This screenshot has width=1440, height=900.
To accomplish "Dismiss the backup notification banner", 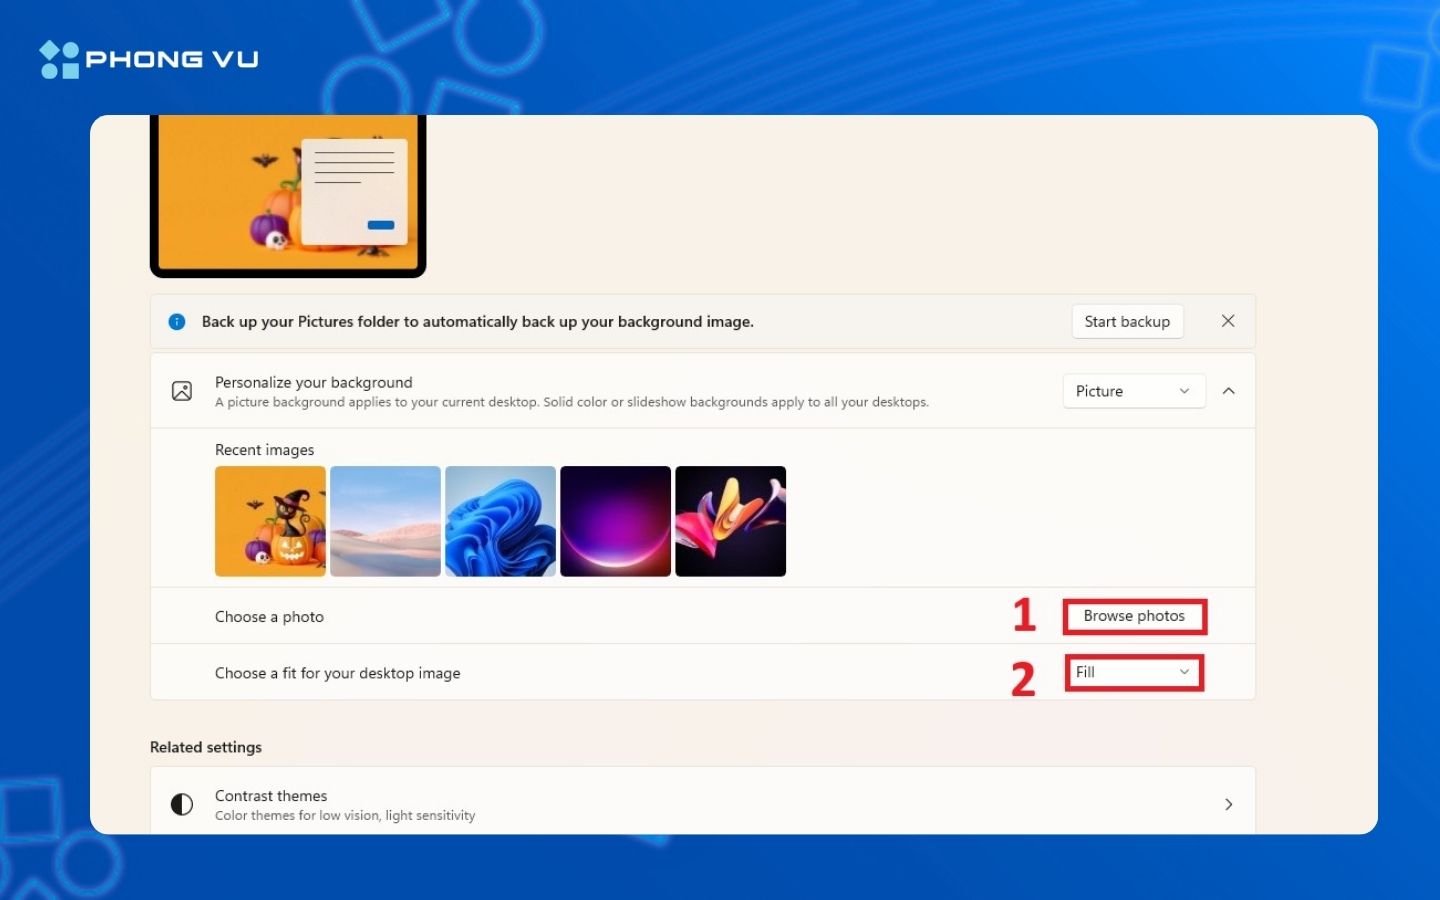I will click(x=1228, y=321).
